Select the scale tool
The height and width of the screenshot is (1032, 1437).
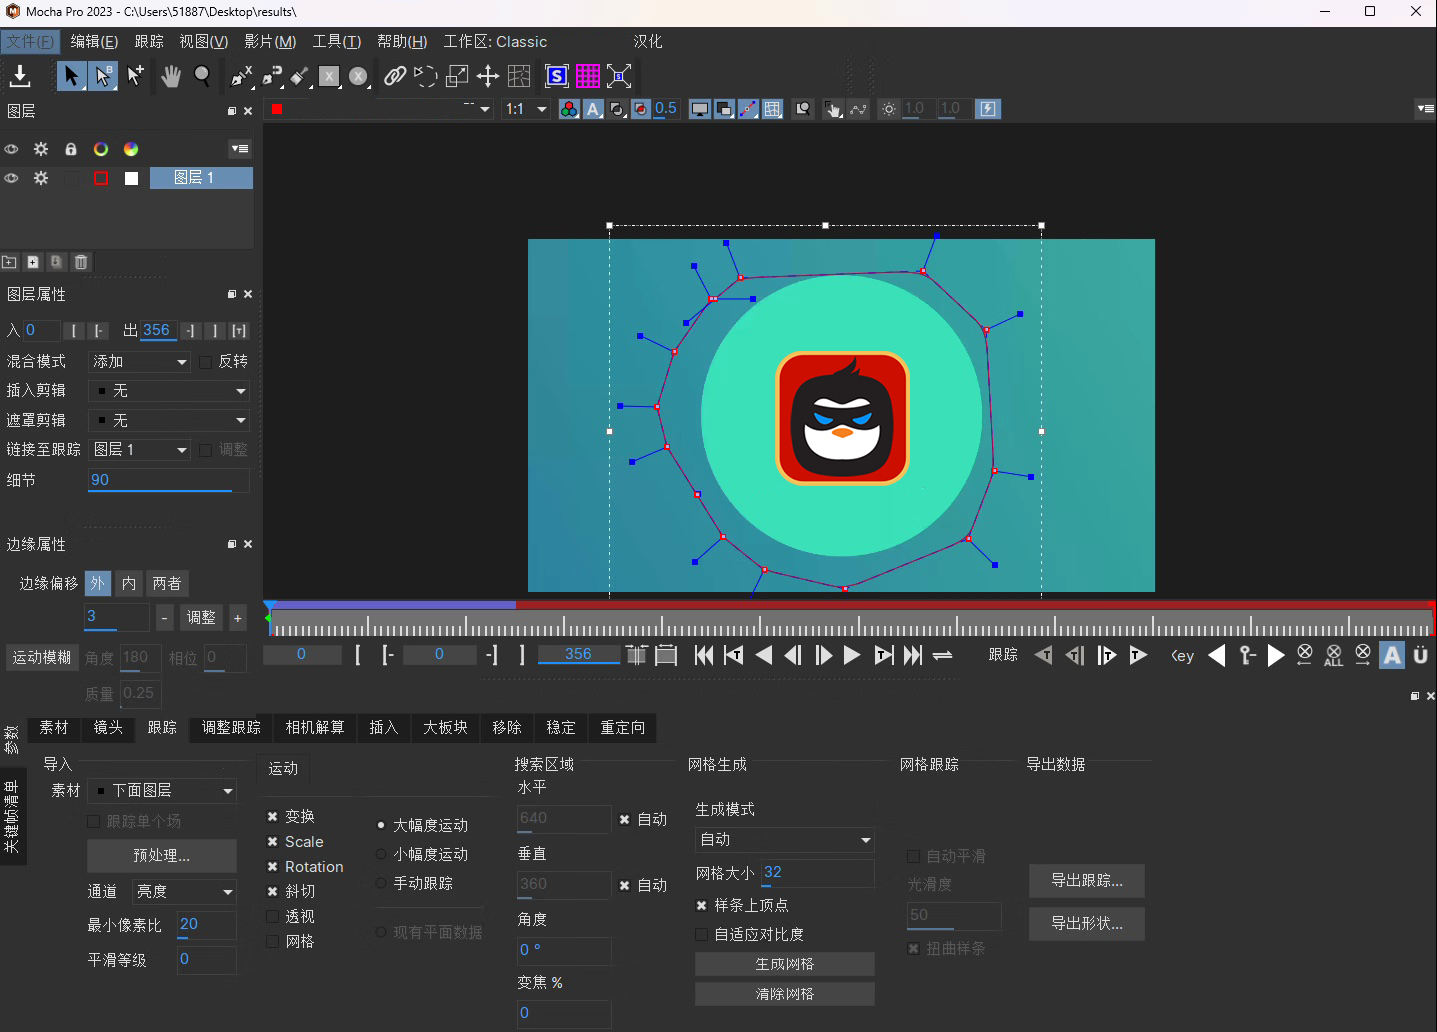point(457,76)
